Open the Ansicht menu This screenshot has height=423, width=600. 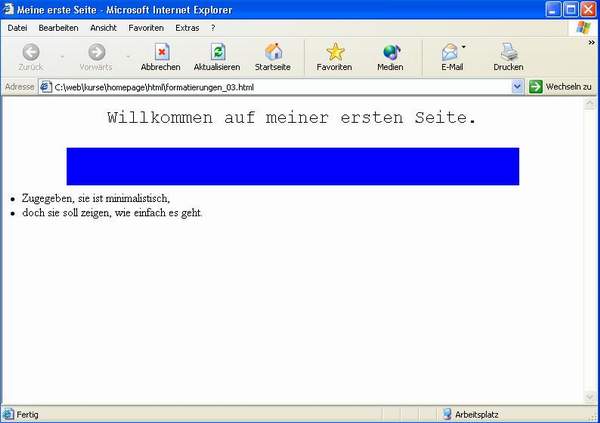(103, 28)
